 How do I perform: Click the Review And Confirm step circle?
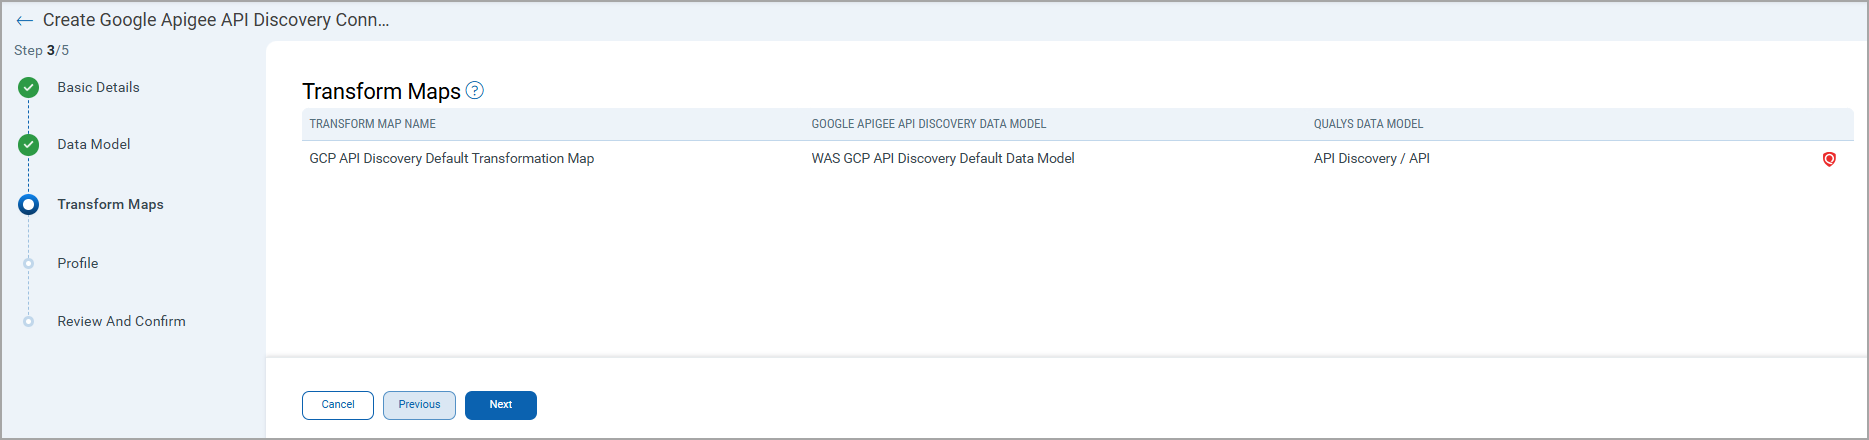tap(29, 322)
